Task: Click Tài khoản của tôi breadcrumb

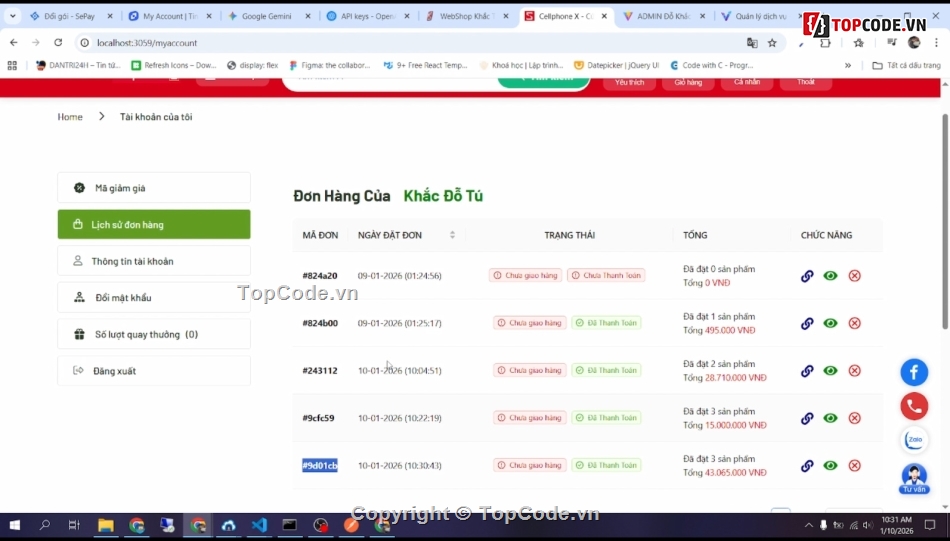Action: point(156,116)
